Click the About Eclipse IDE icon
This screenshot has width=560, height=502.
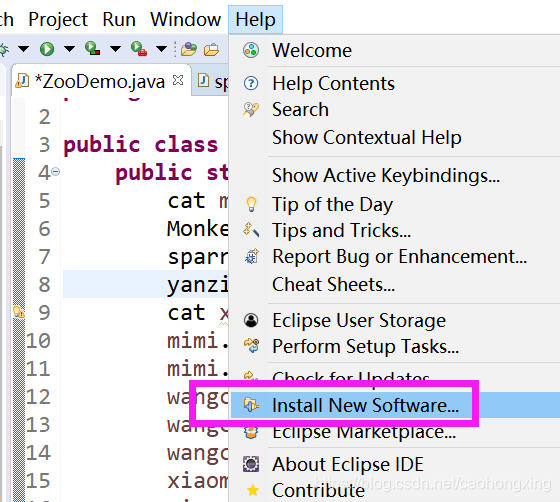coord(251,464)
